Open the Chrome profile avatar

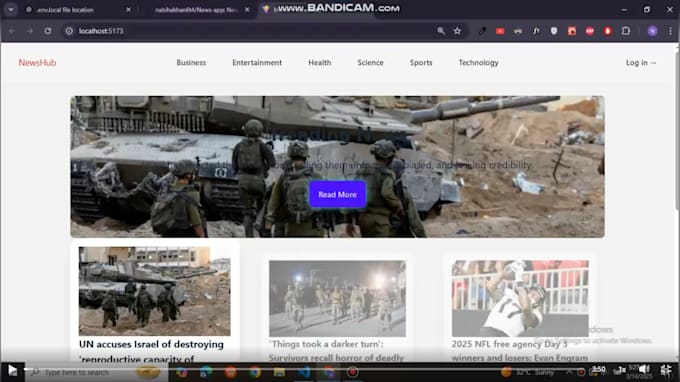[x=652, y=31]
